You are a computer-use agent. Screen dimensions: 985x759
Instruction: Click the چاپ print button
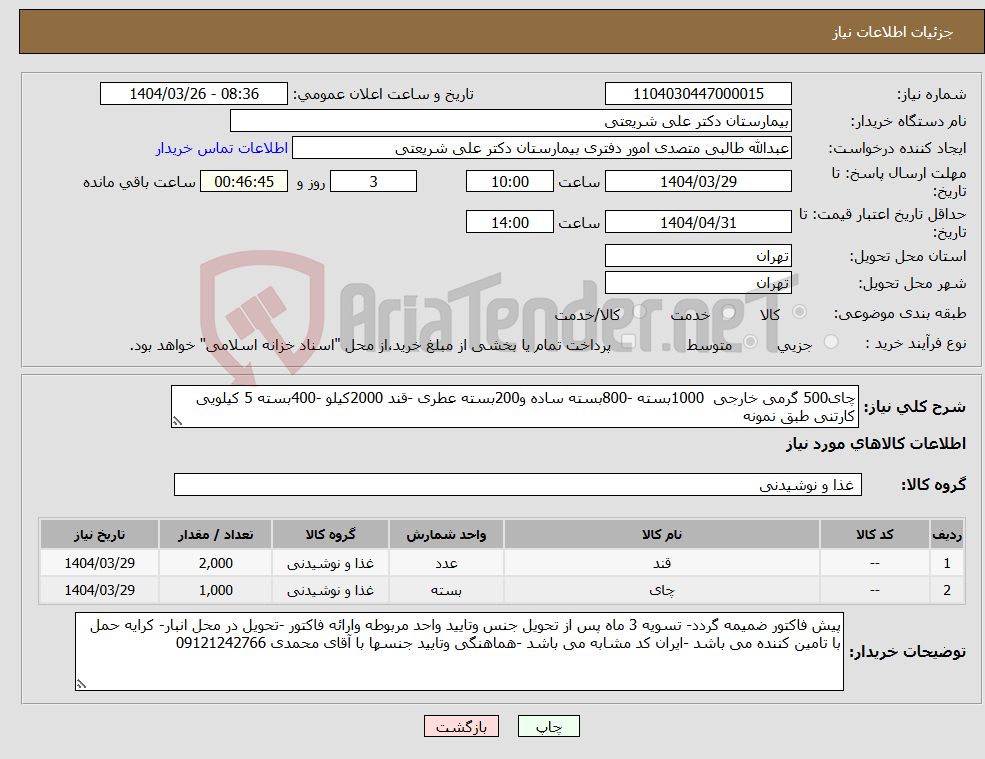tap(548, 726)
